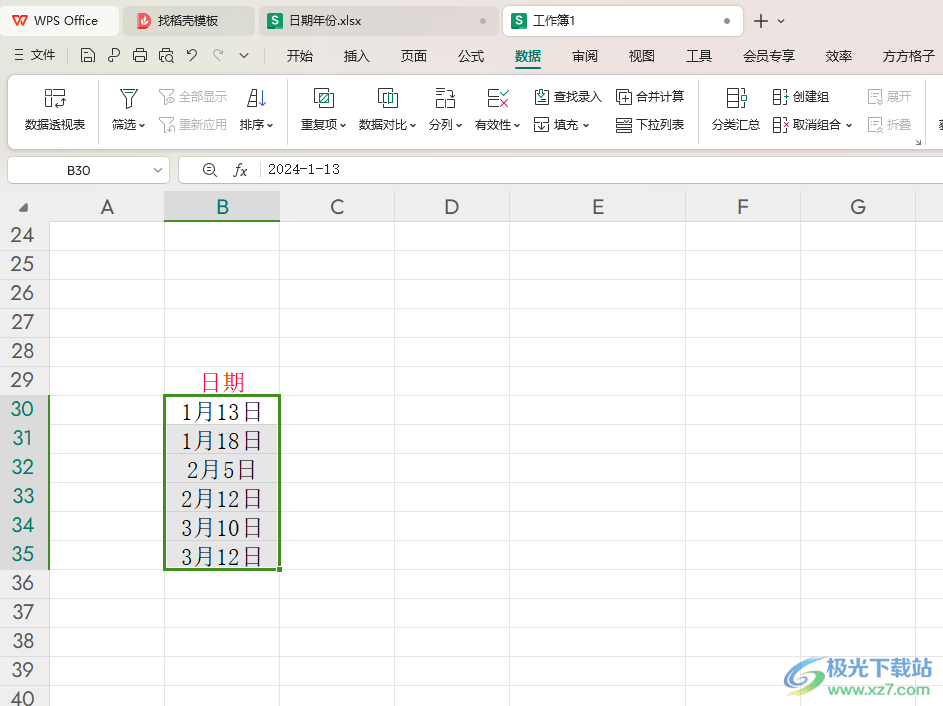Select column B header
The width and height of the screenshot is (943, 706).
[x=222, y=207]
